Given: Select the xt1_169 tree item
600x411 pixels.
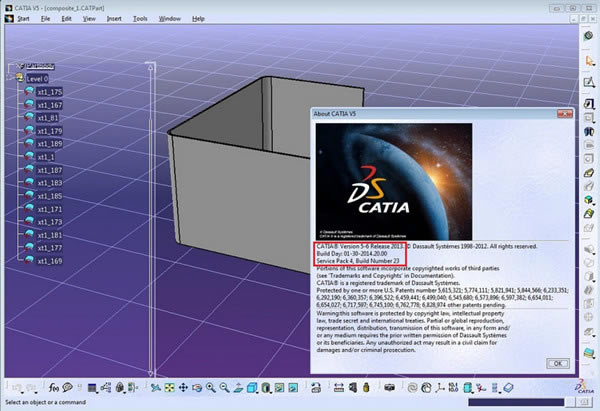Looking at the screenshot, I should pos(49,261).
